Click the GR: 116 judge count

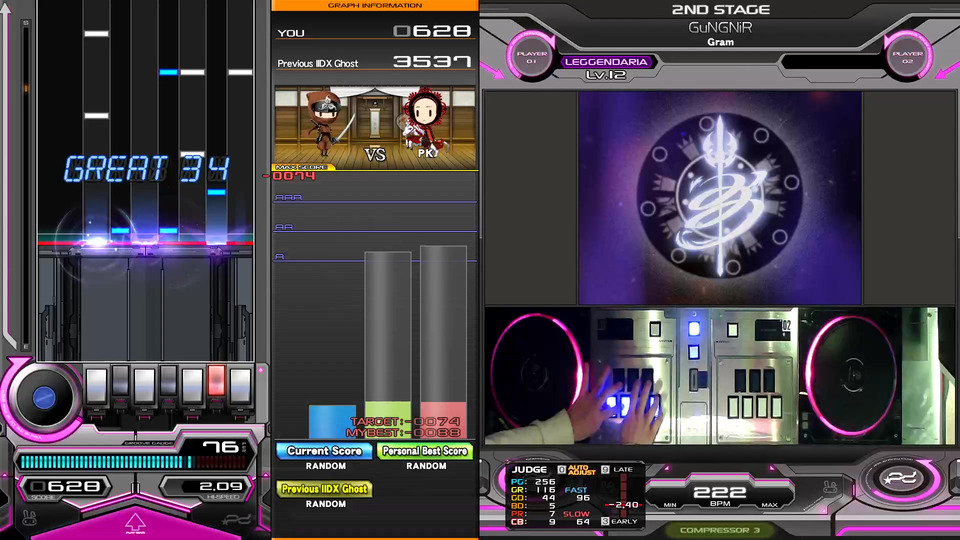533,490
